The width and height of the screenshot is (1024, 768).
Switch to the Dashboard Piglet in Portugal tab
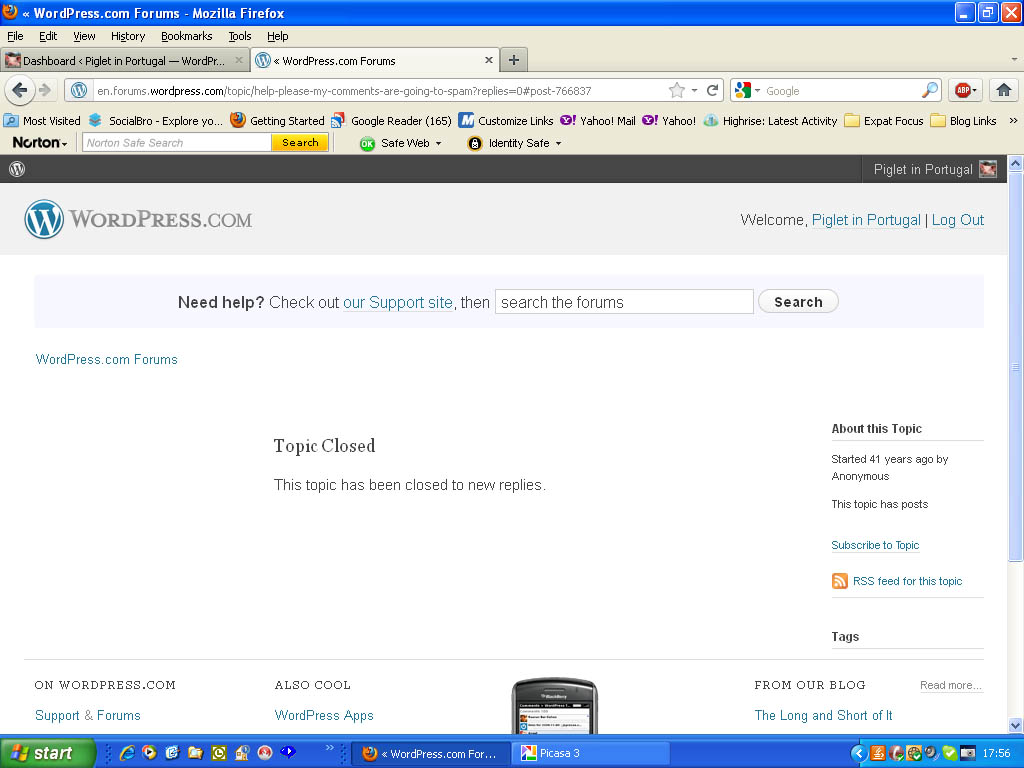(124, 61)
